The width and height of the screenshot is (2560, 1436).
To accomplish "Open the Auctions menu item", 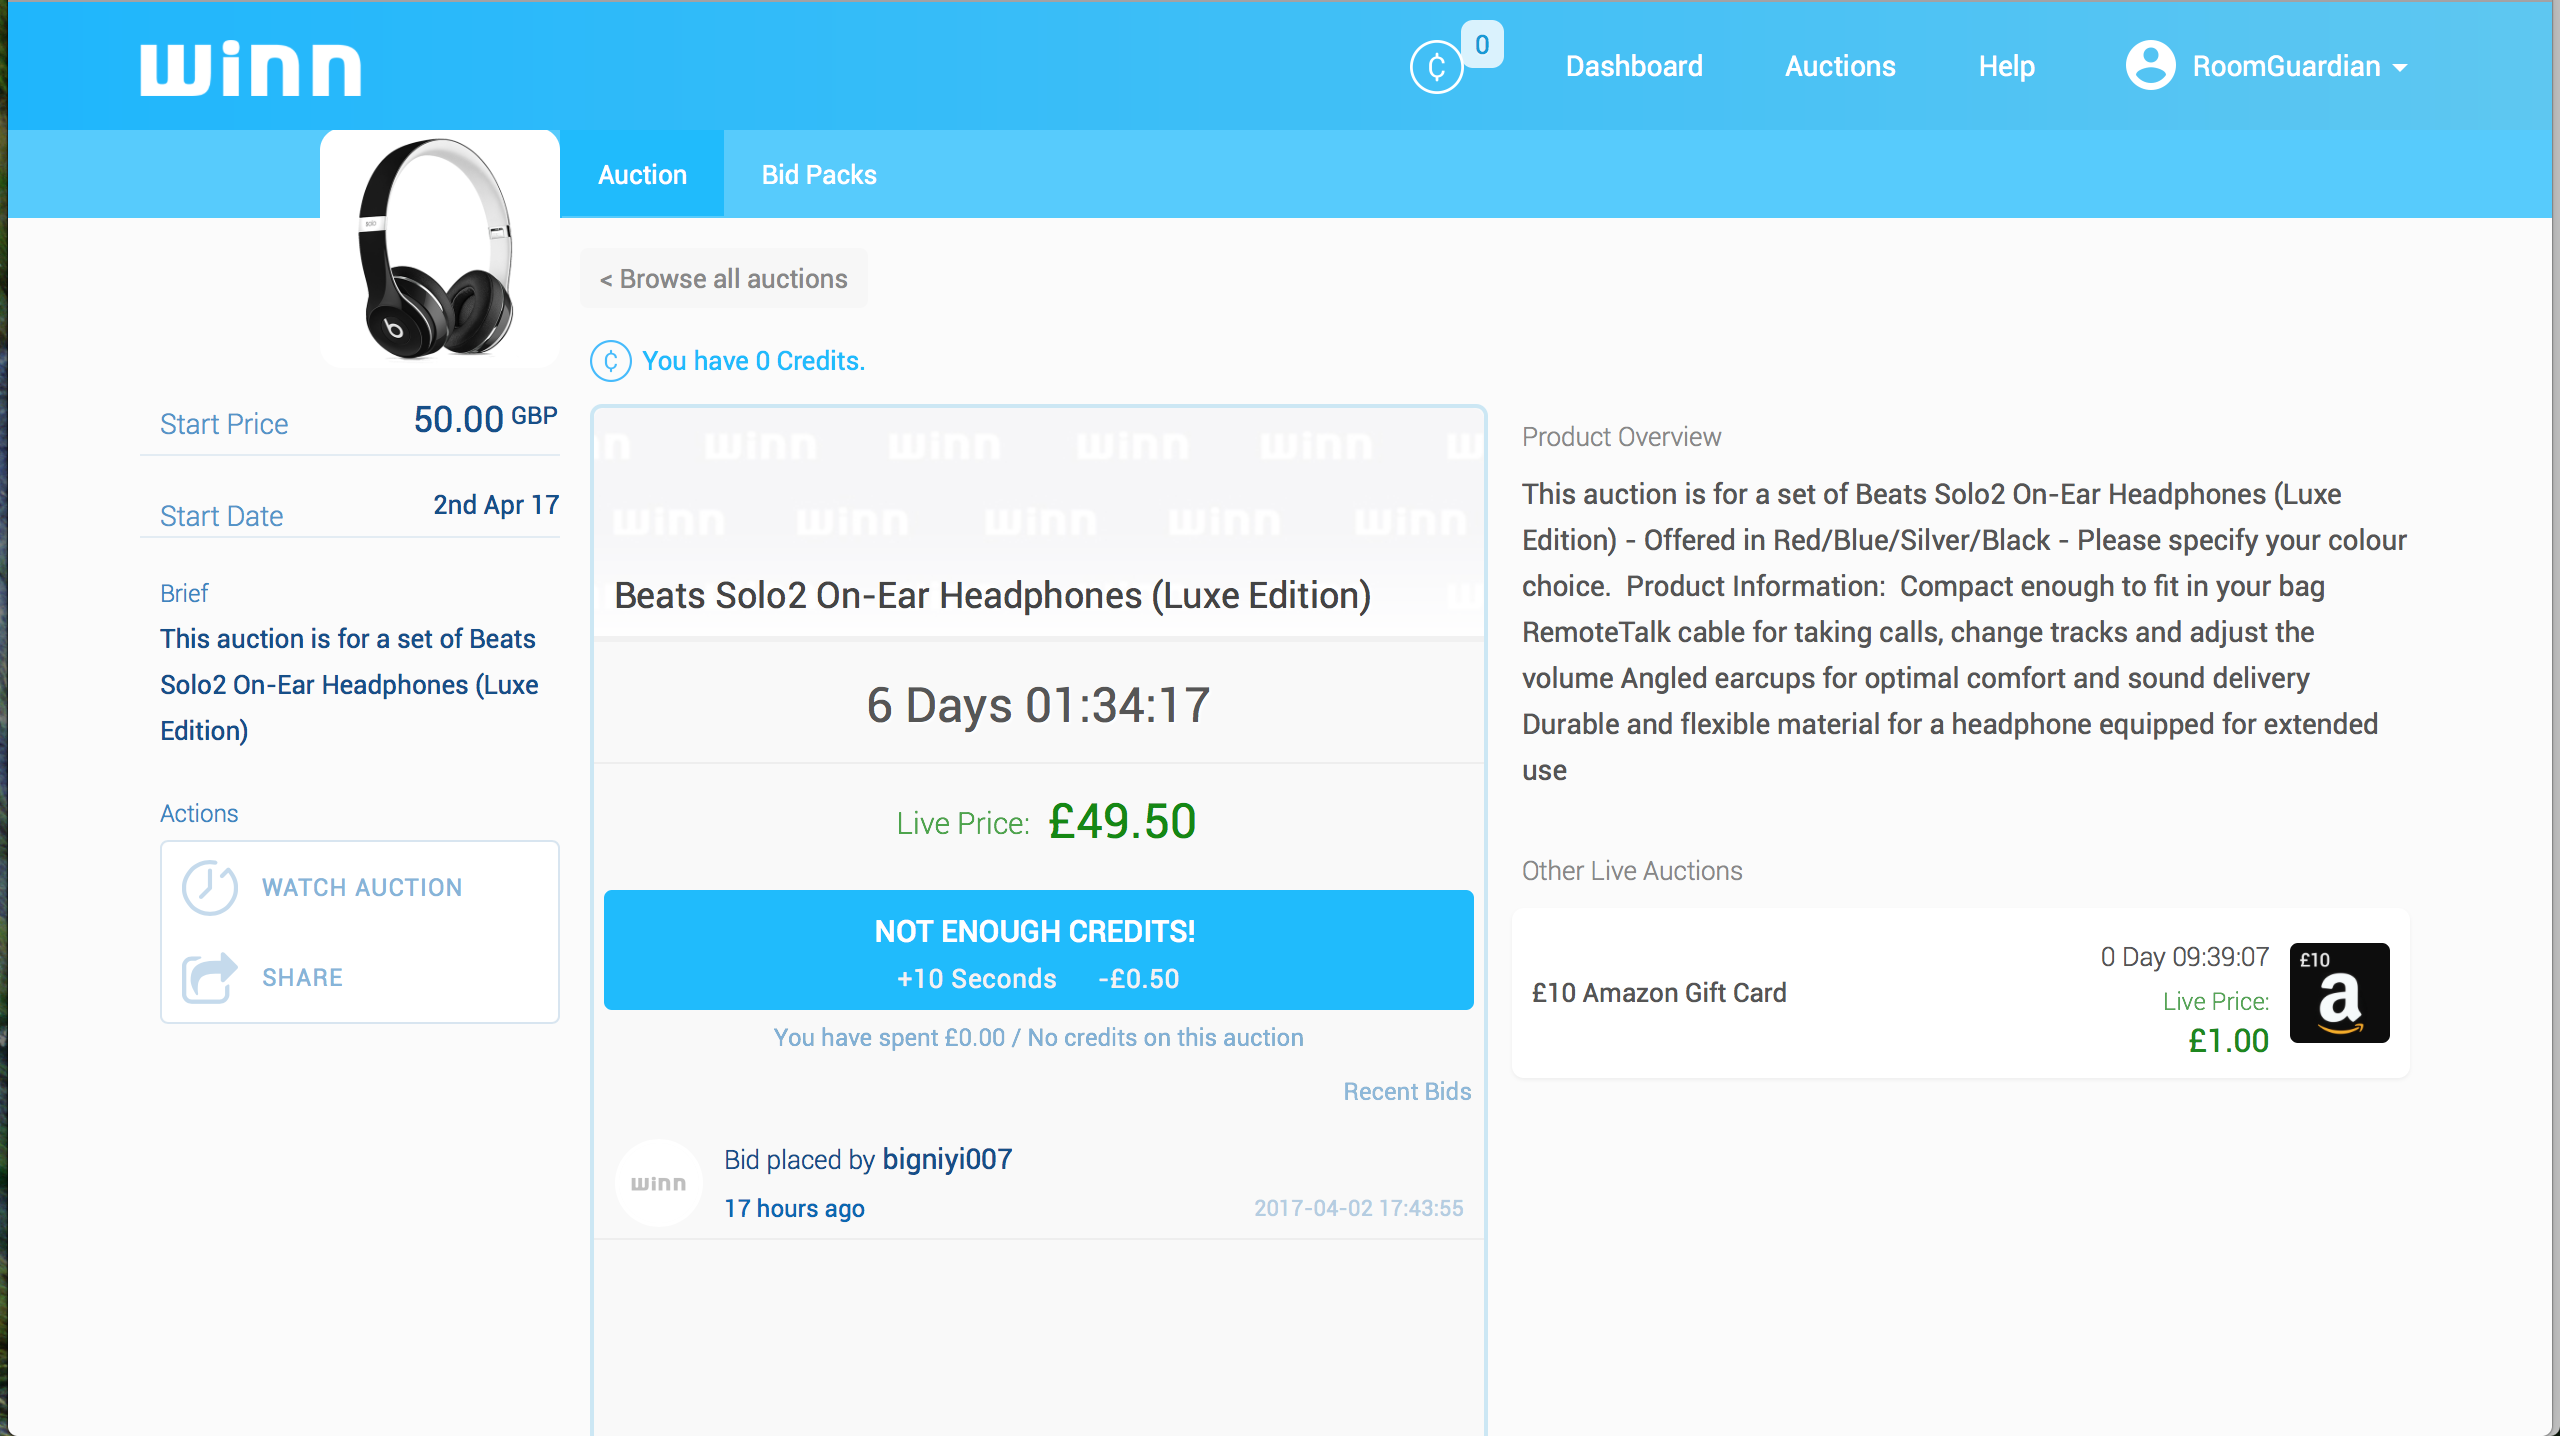I will [1840, 66].
